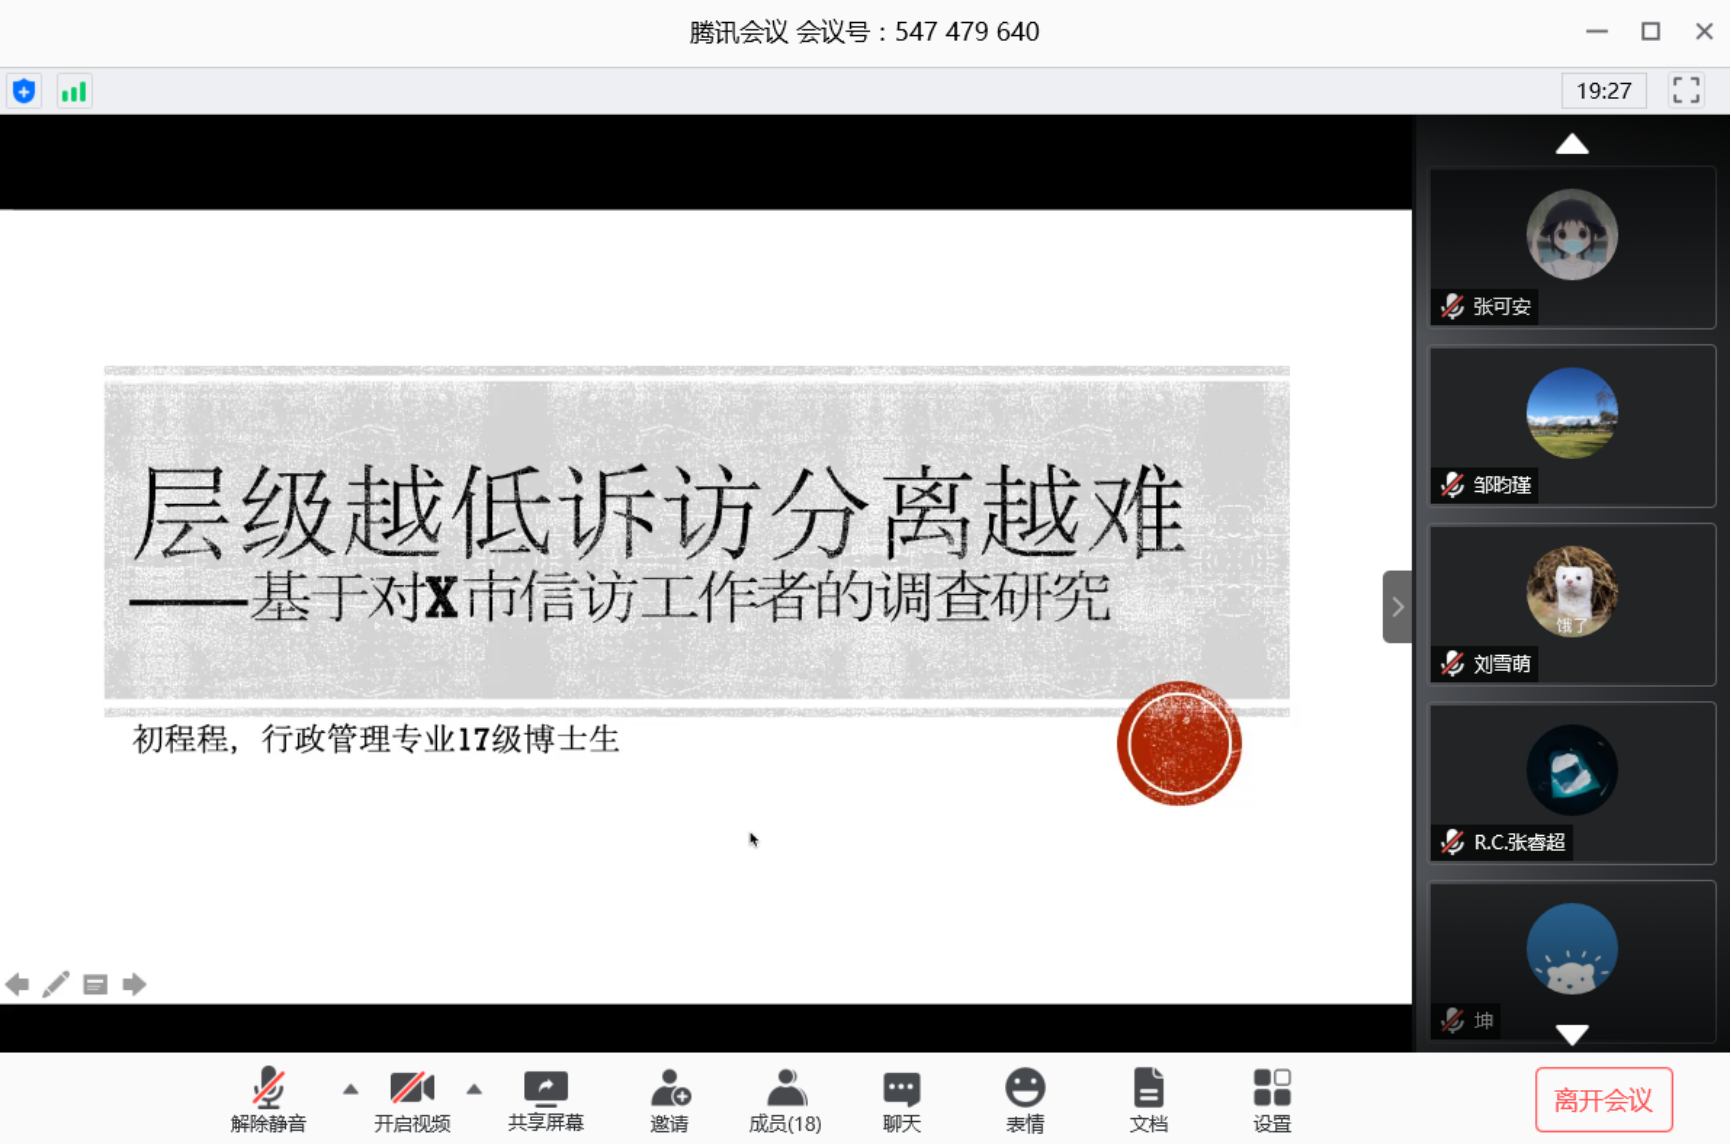The height and width of the screenshot is (1144, 1731).
Task: Open the 表情 emoji reactions
Action: coord(1025,1100)
